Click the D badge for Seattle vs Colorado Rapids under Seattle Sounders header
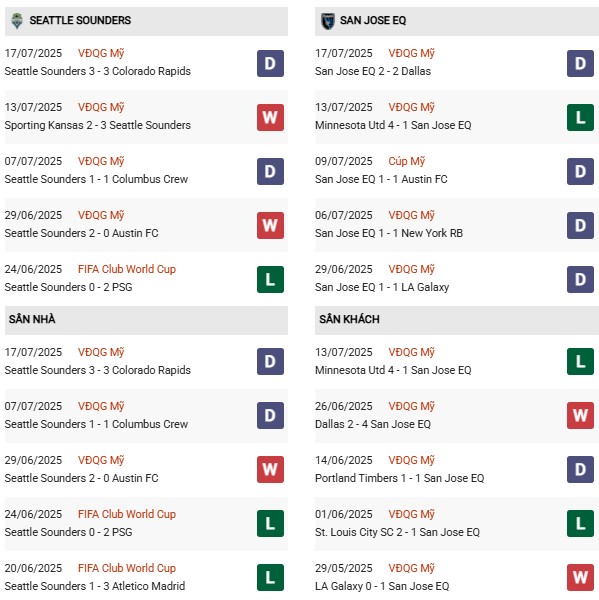Image resolution: width=599 pixels, height=600 pixels. point(270,64)
